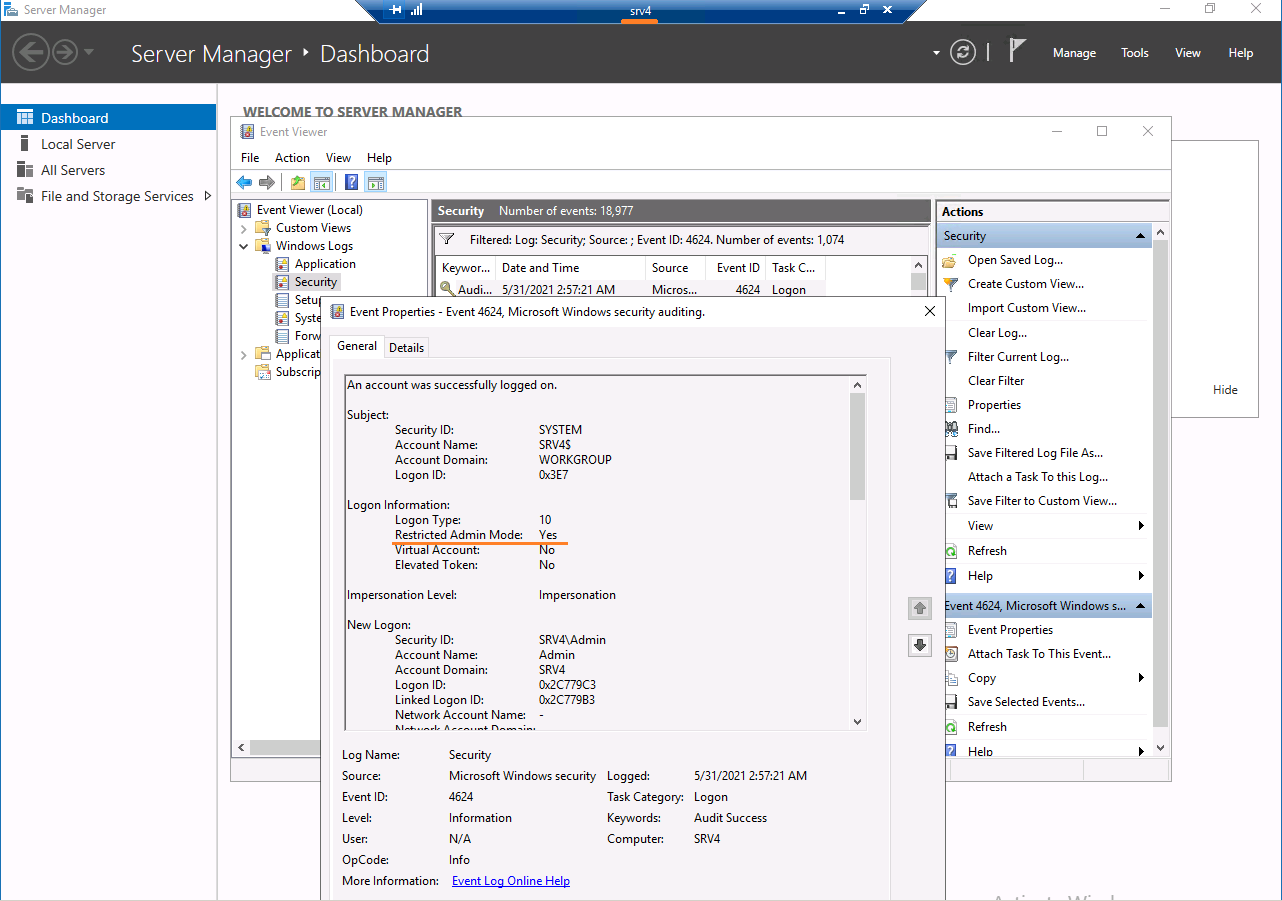Select Security log in the tree
The width and height of the screenshot is (1282, 901).
(316, 282)
